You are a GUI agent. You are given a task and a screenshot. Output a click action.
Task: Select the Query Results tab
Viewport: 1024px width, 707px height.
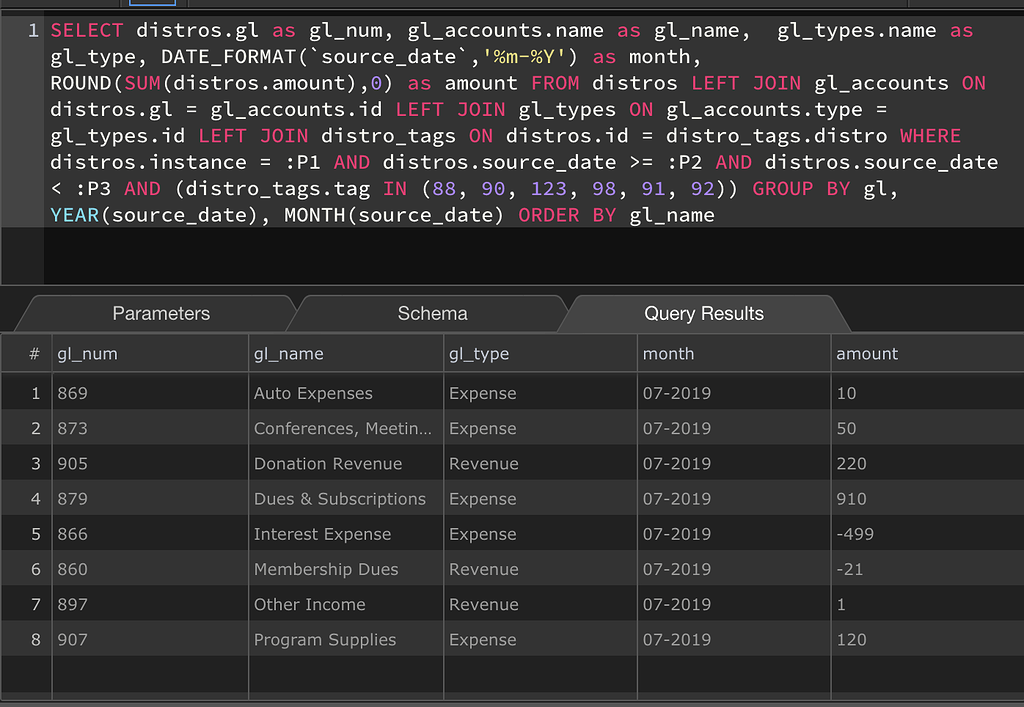[703, 313]
